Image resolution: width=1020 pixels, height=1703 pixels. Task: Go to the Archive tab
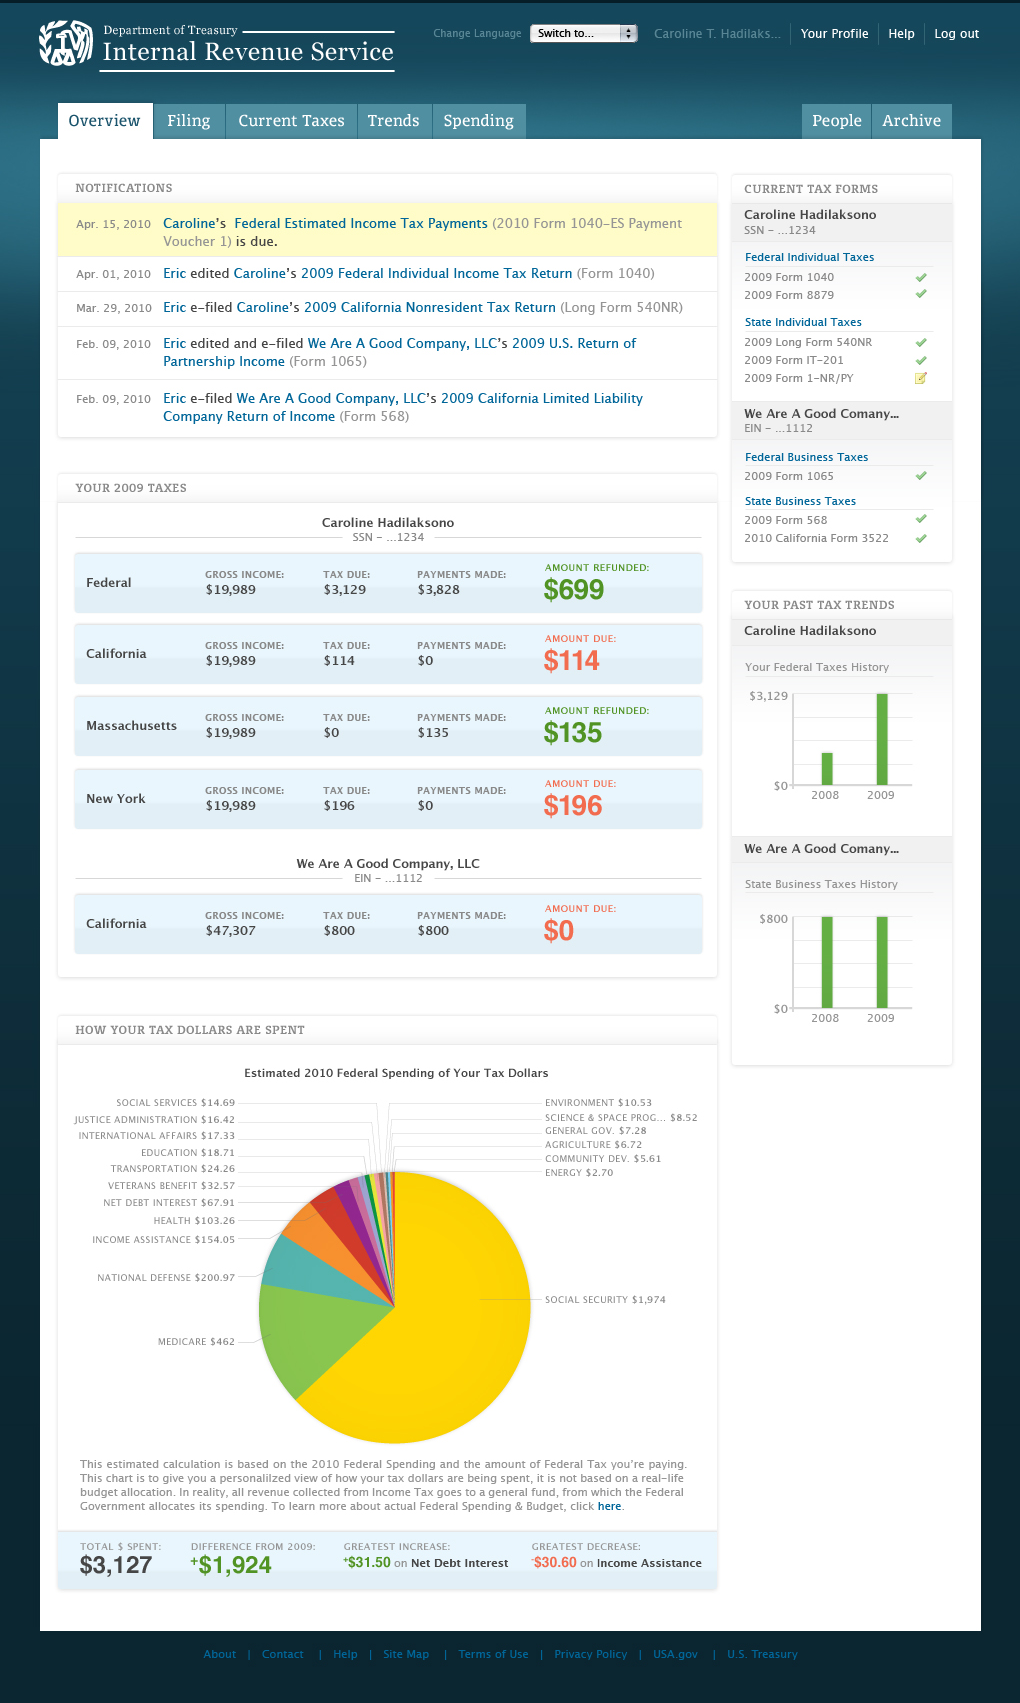(x=912, y=121)
